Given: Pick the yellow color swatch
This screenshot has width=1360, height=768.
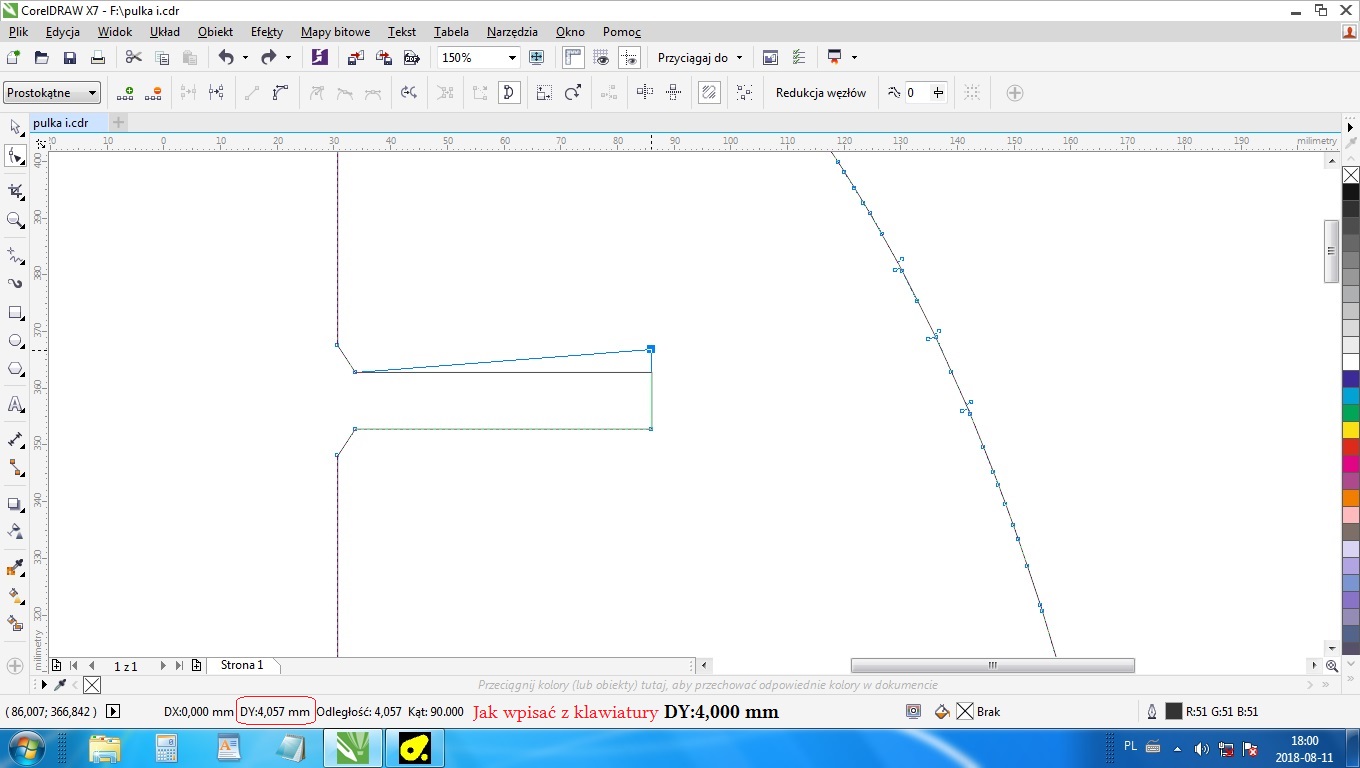Looking at the screenshot, I should click(1351, 430).
